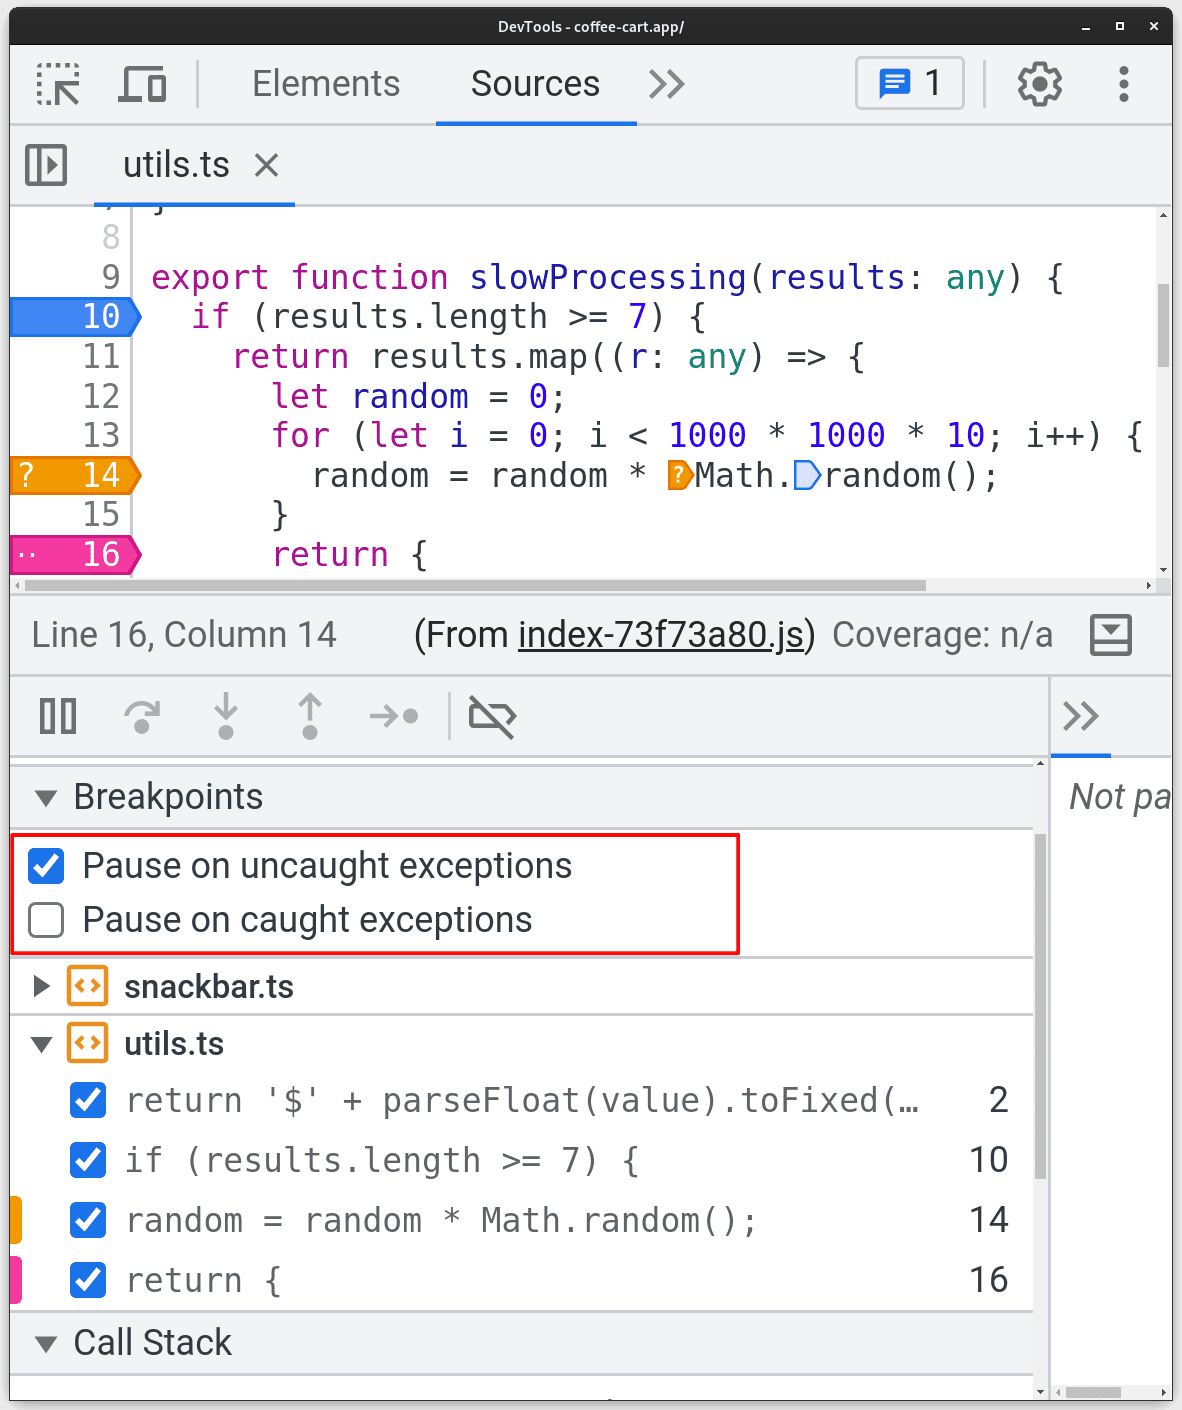This screenshot has height=1410, width=1182.
Task: Open the index-73f73a80.js source link
Action: click(661, 634)
